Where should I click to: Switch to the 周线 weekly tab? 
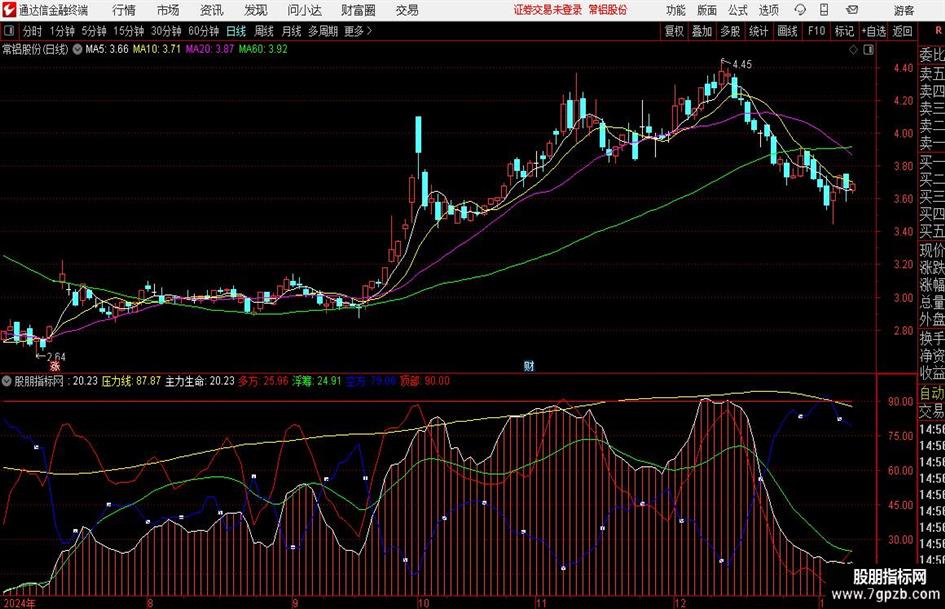tap(264, 31)
